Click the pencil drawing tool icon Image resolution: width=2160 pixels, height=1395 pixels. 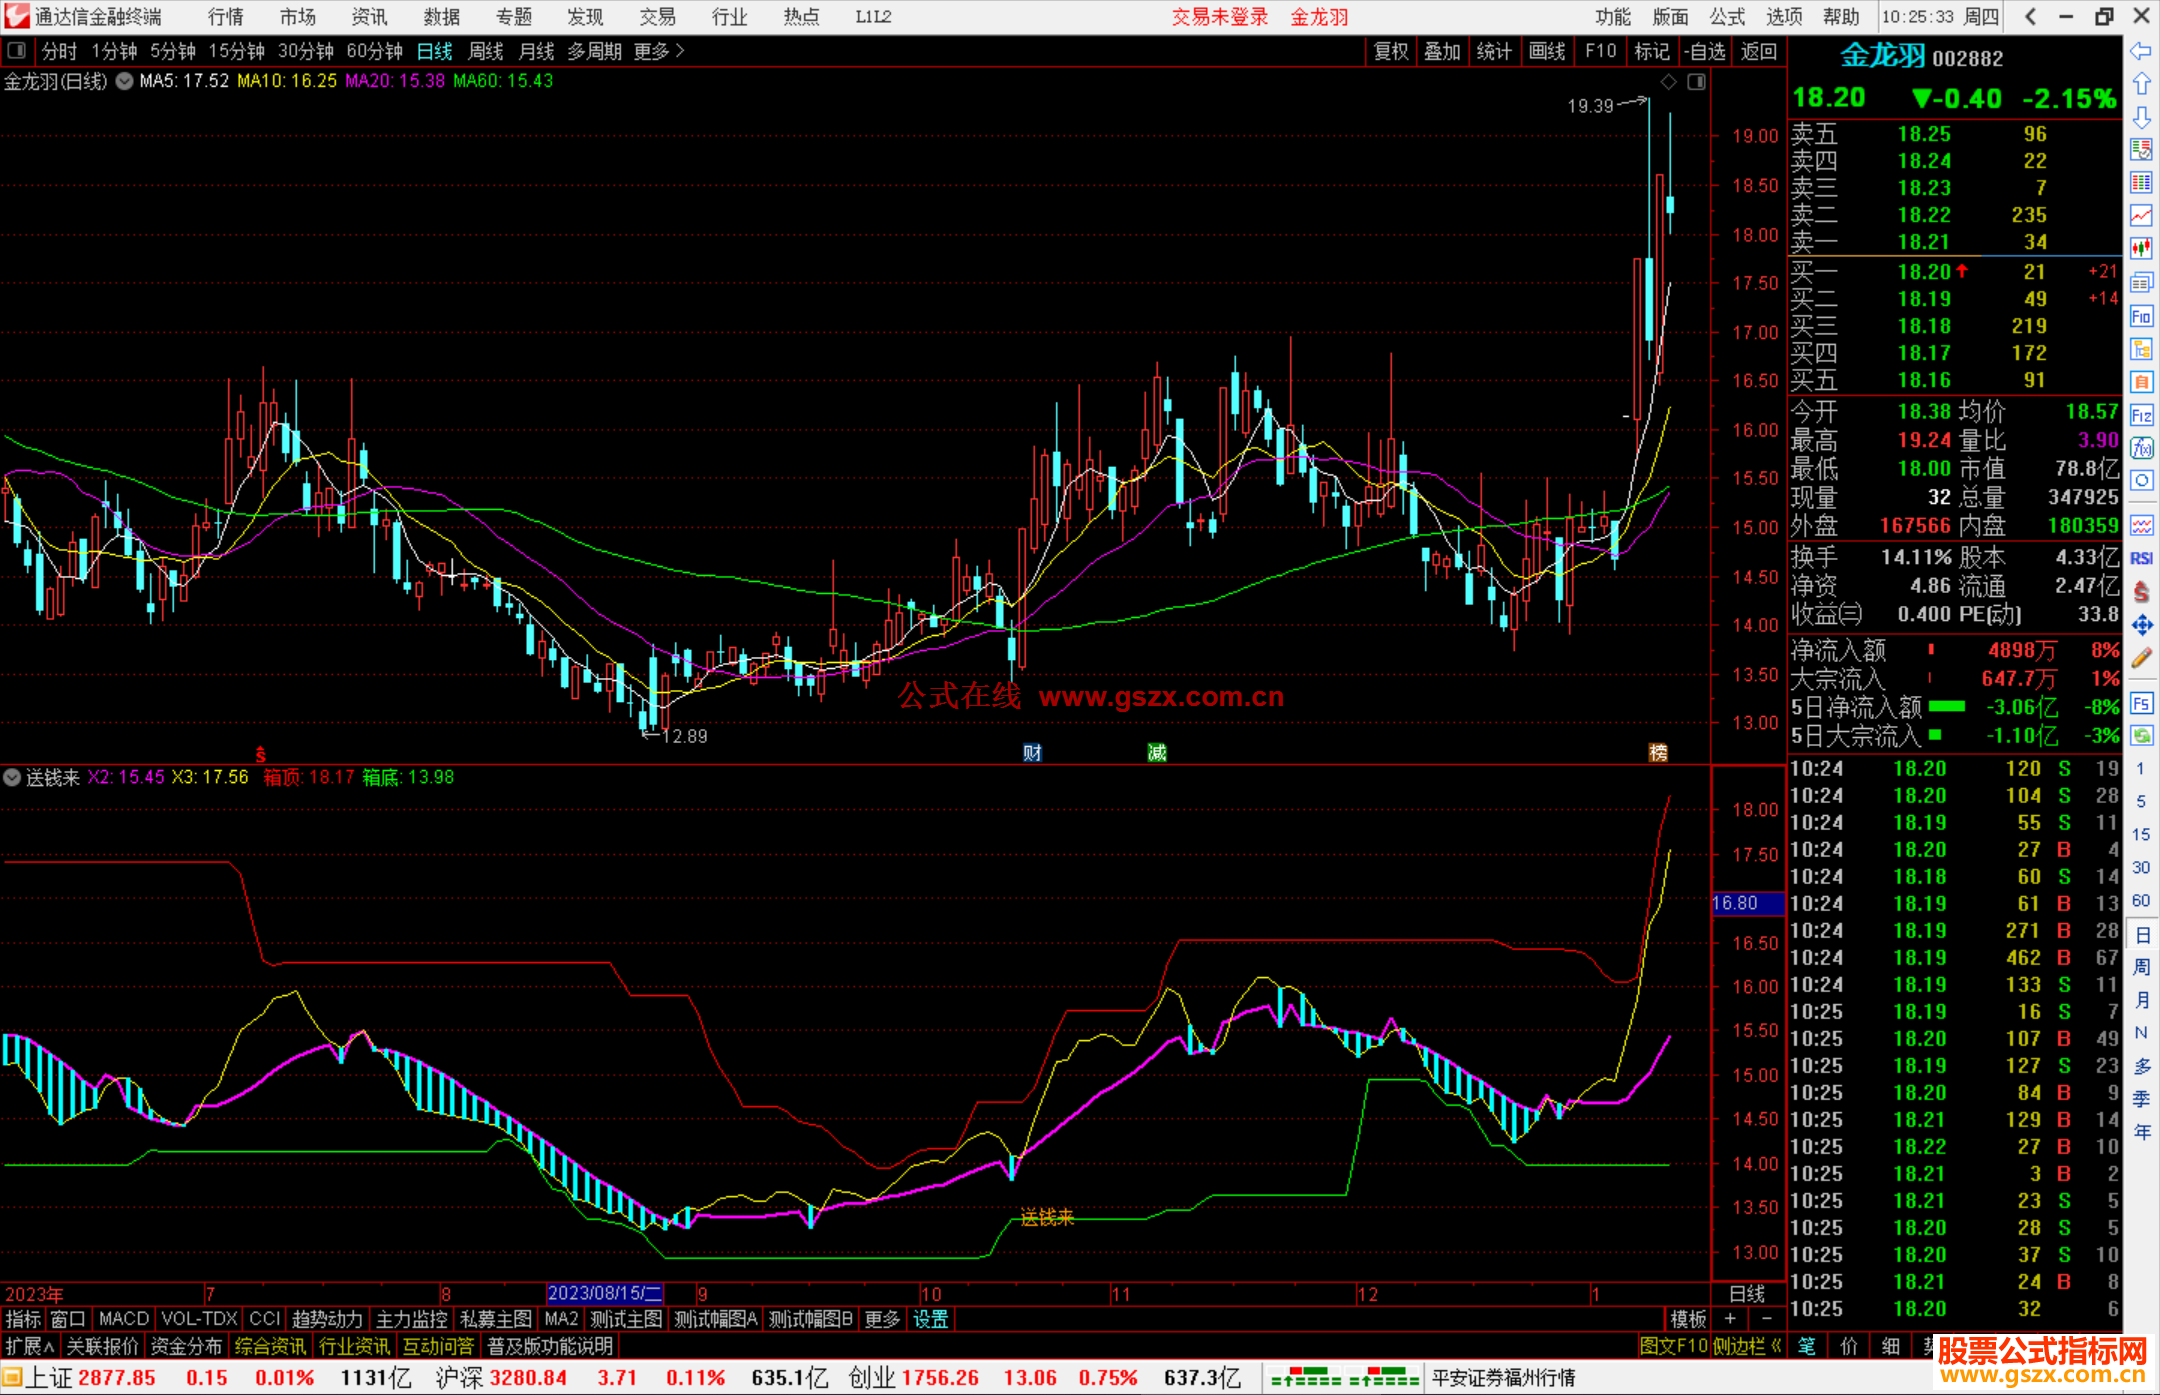2141,658
